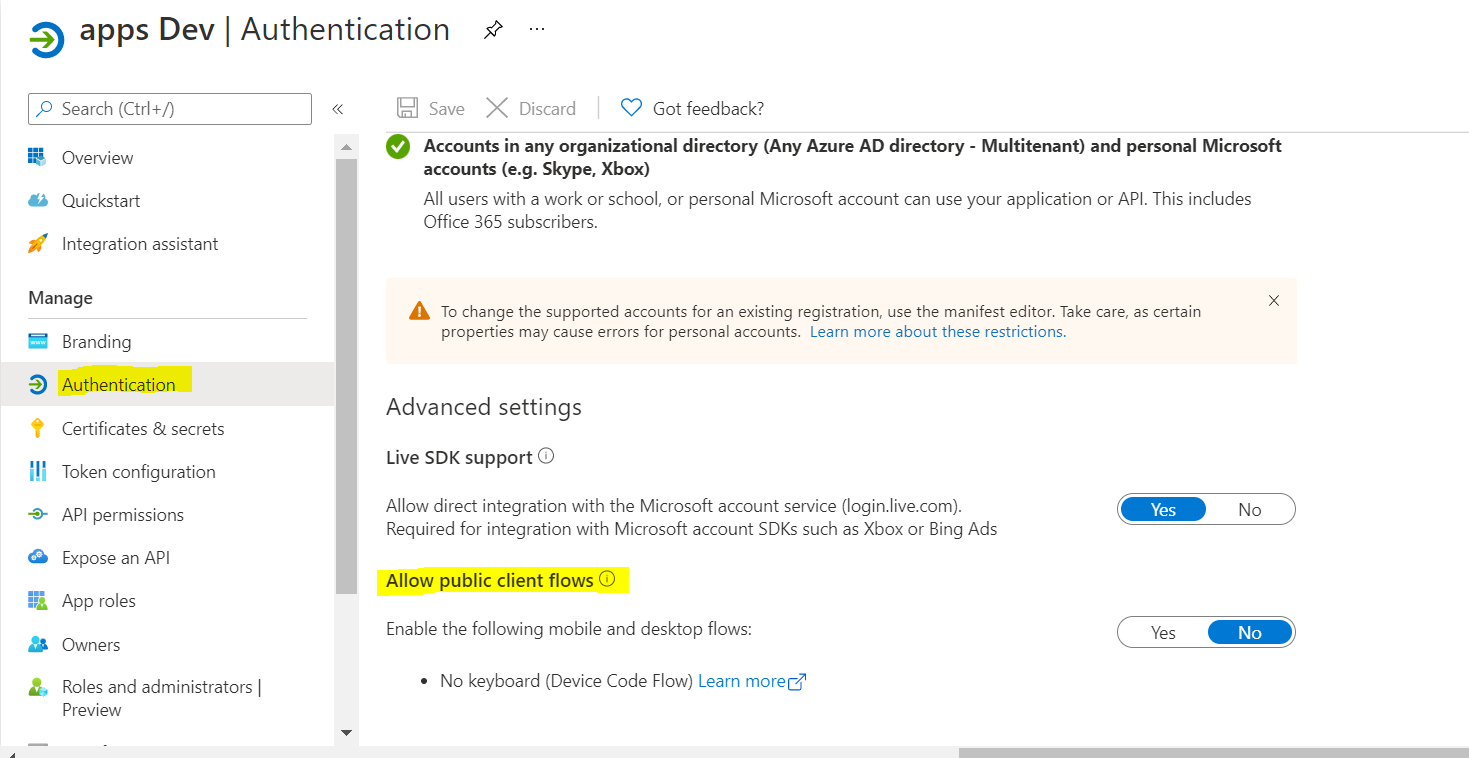Click the Discard X icon
The height and width of the screenshot is (758, 1469).
[497, 108]
